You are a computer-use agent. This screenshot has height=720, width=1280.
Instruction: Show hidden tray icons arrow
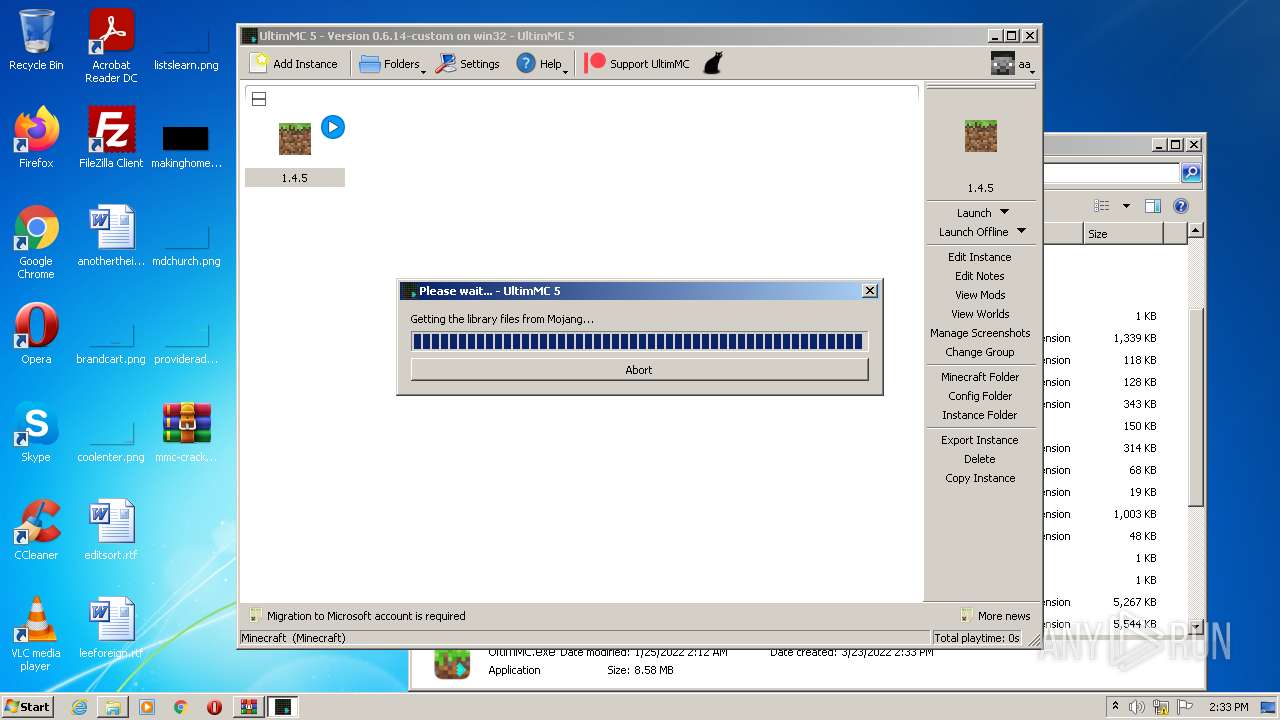pos(1115,707)
